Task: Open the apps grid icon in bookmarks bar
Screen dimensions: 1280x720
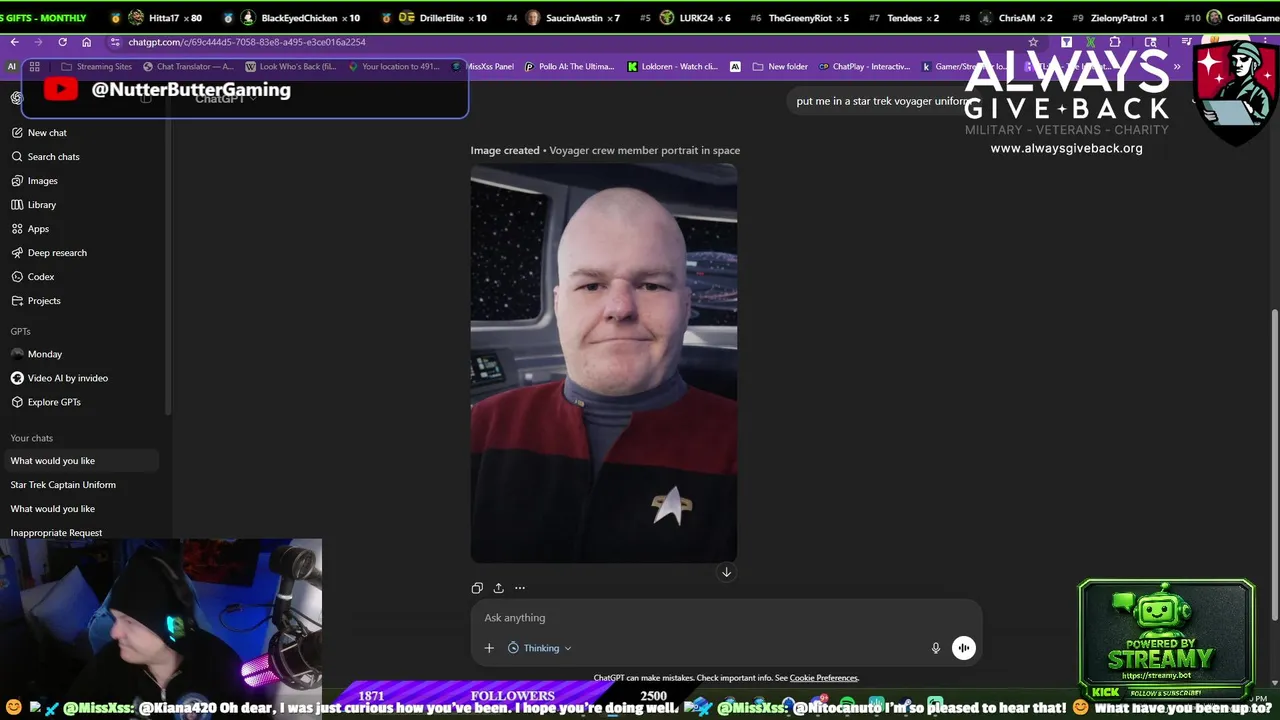Action: 34,67
